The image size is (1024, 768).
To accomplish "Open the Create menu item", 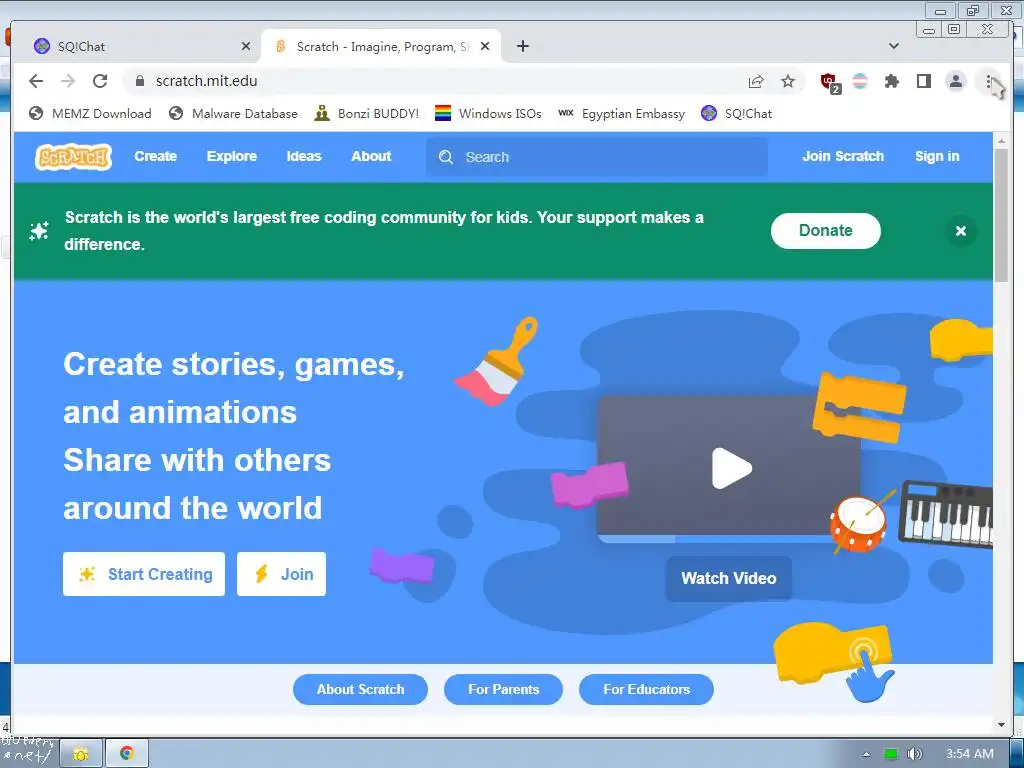I will pos(155,156).
